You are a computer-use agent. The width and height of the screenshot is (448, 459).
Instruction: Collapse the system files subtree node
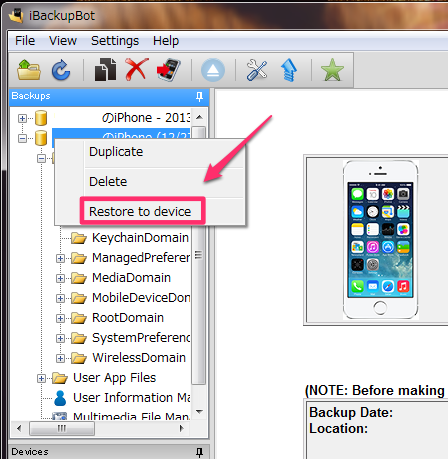[x=41, y=158]
